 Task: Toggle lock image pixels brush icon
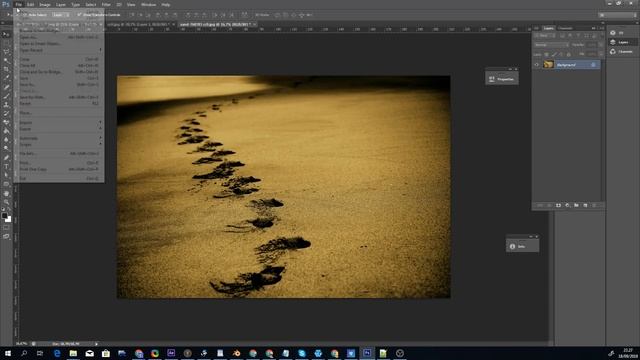tap(554, 54)
